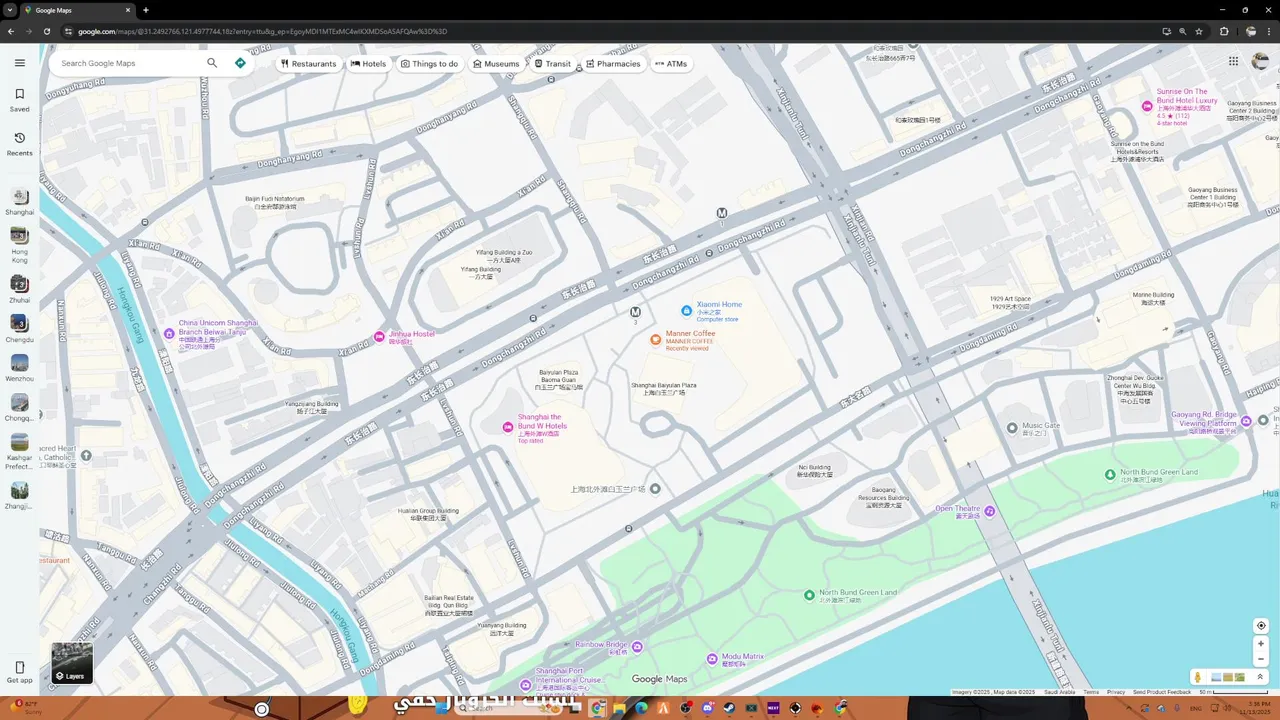Select the Shanghai the Bund W Hotels pin
This screenshot has width=1280, height=720.
(507, 427)
